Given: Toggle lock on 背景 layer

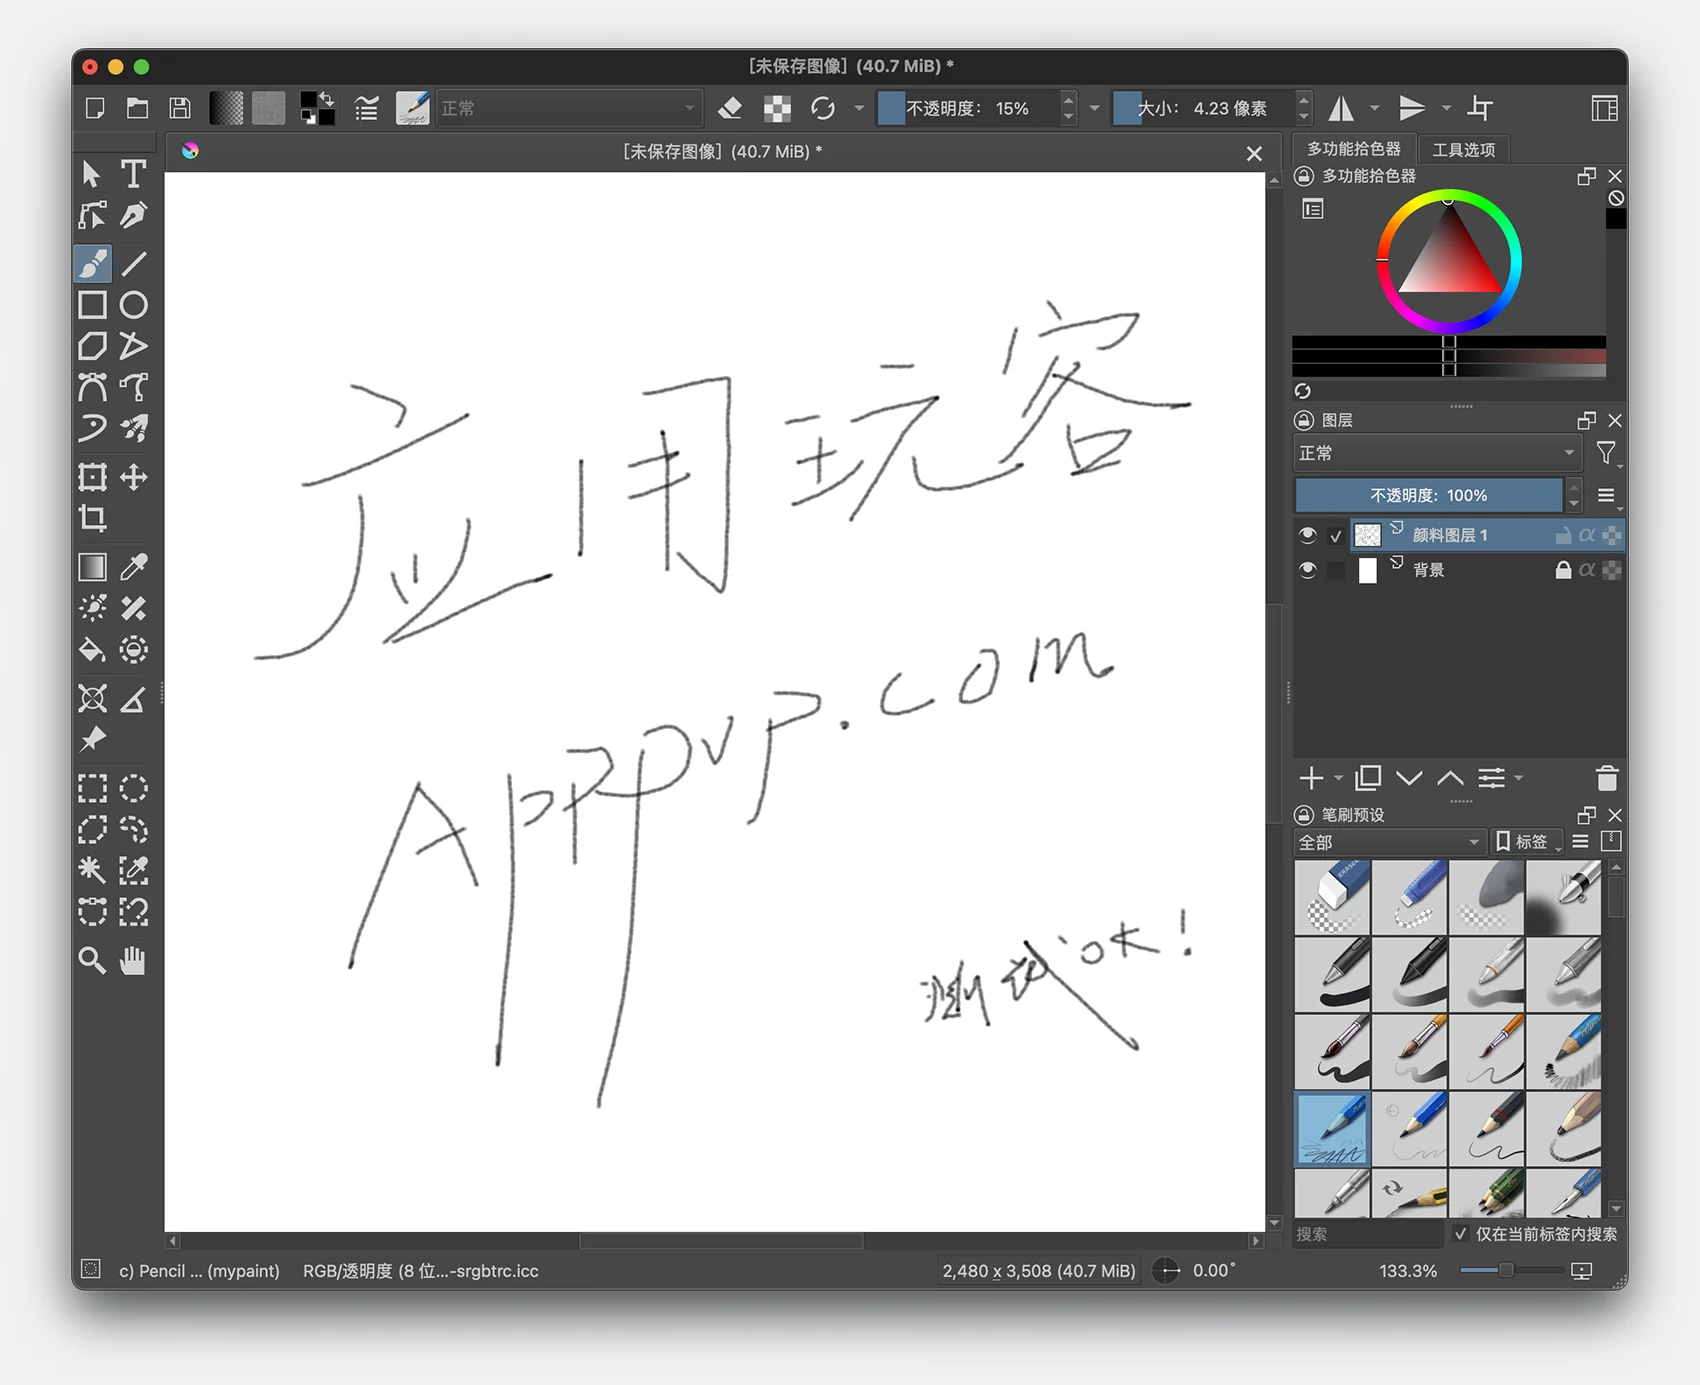Looking at the screenshot, I should pyautogui.click(x=1563, y=570).
